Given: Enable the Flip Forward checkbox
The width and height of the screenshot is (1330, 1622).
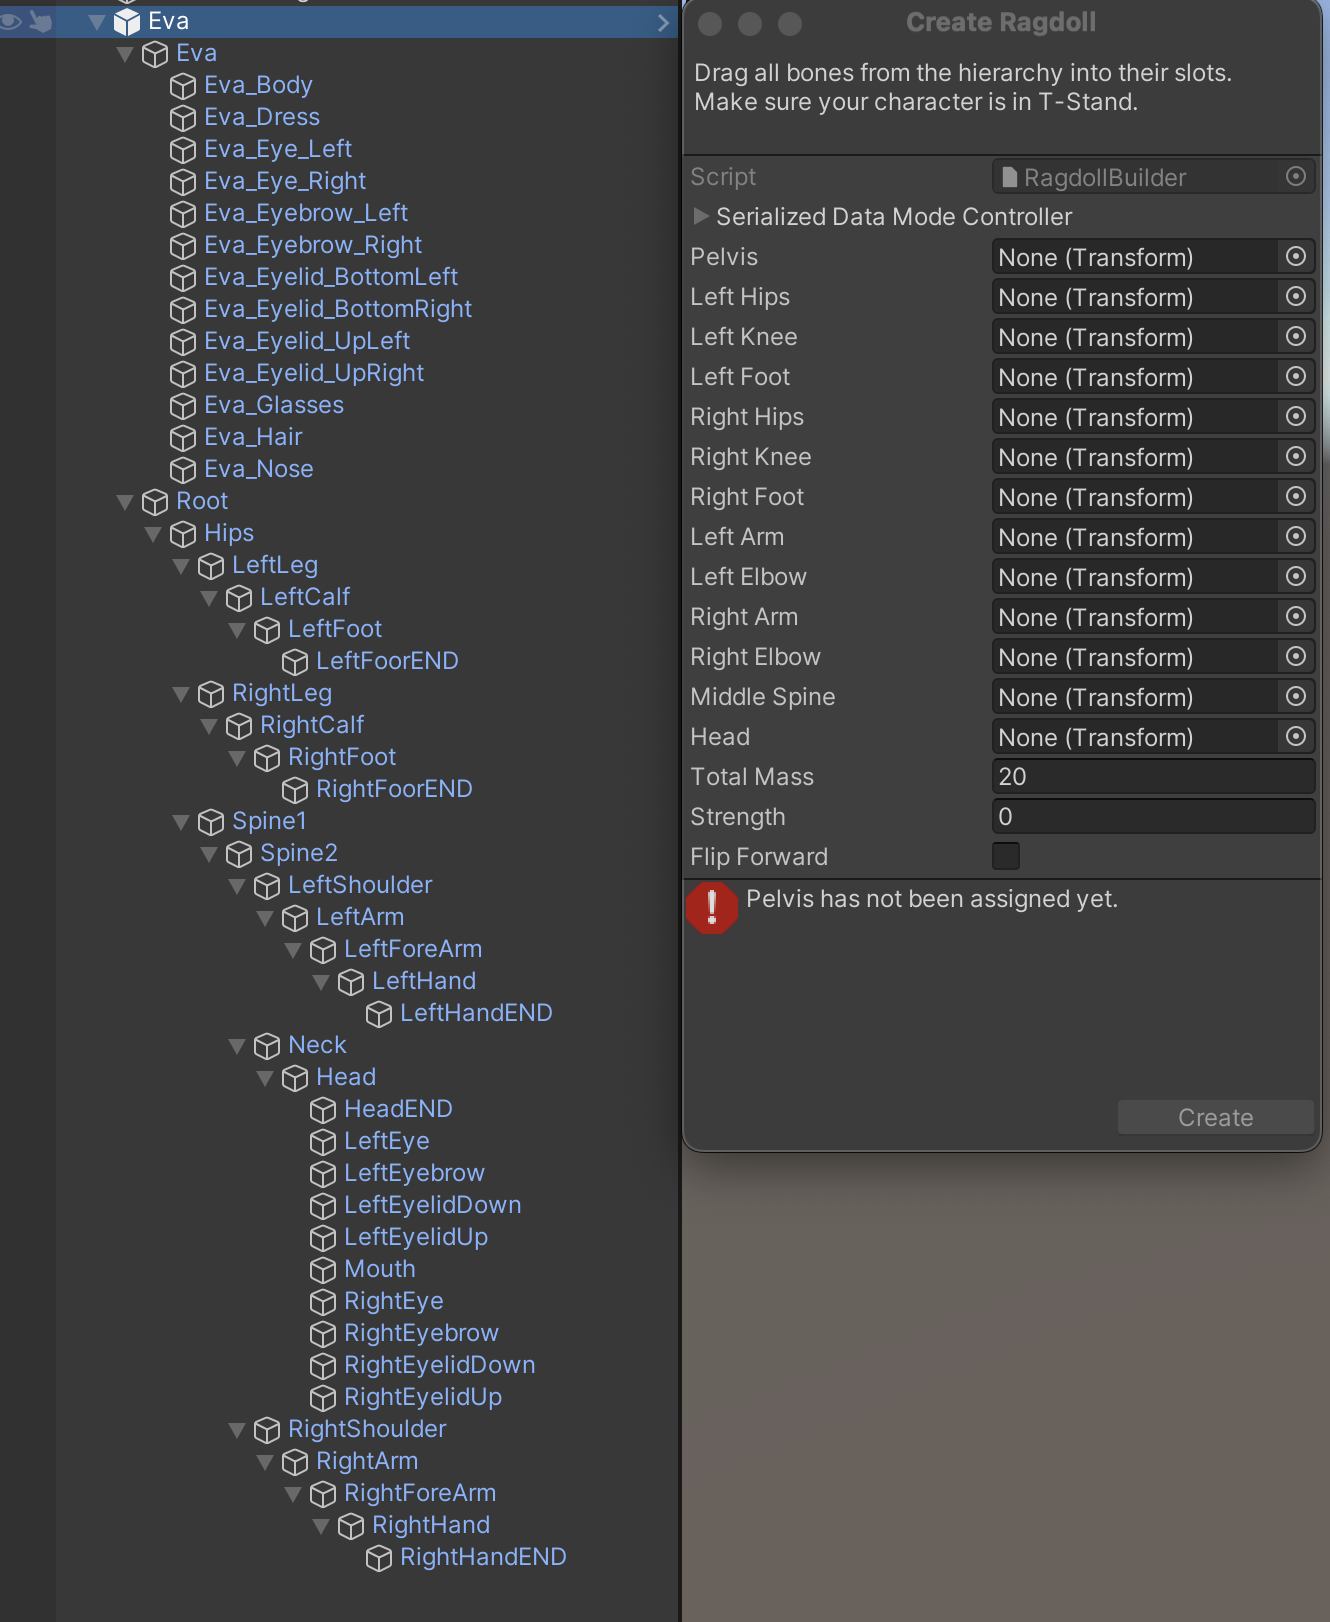Looking at the screenshot, I should (1006, 856).
